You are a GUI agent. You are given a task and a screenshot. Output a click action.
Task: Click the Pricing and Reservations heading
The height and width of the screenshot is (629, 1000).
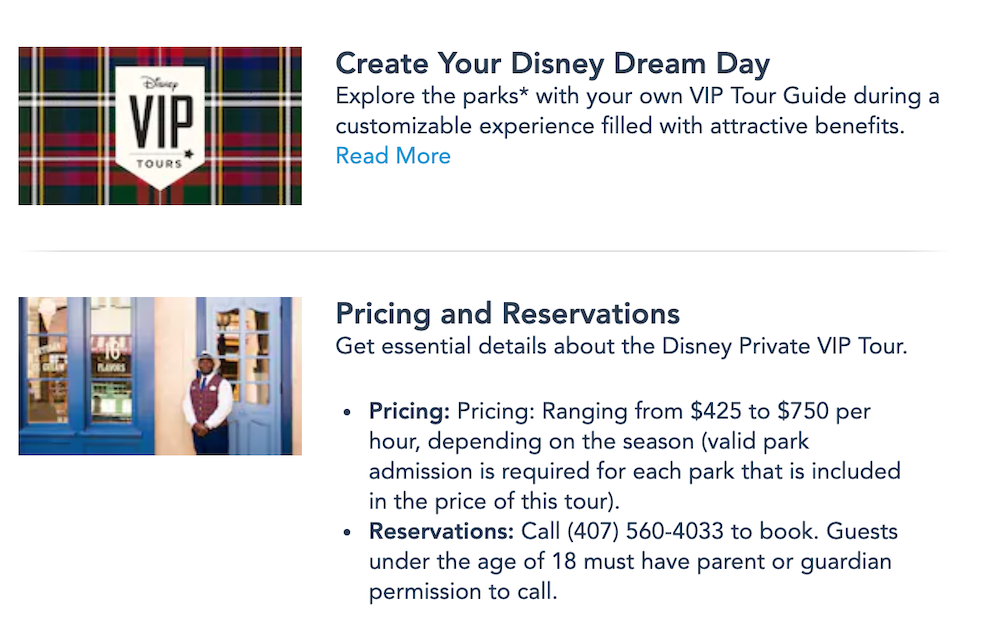[x=507, y=314]
